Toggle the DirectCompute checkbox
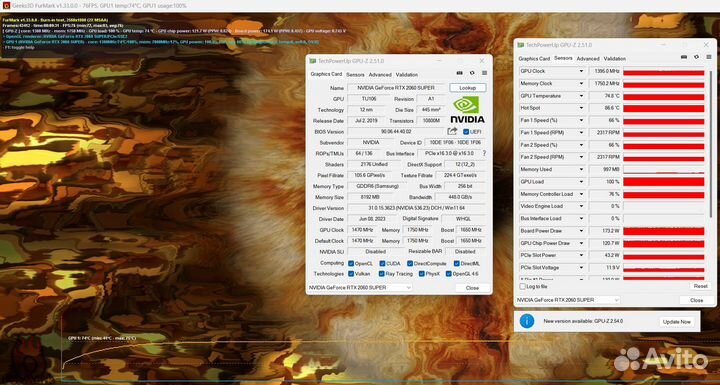 click(x=410, y=264)
